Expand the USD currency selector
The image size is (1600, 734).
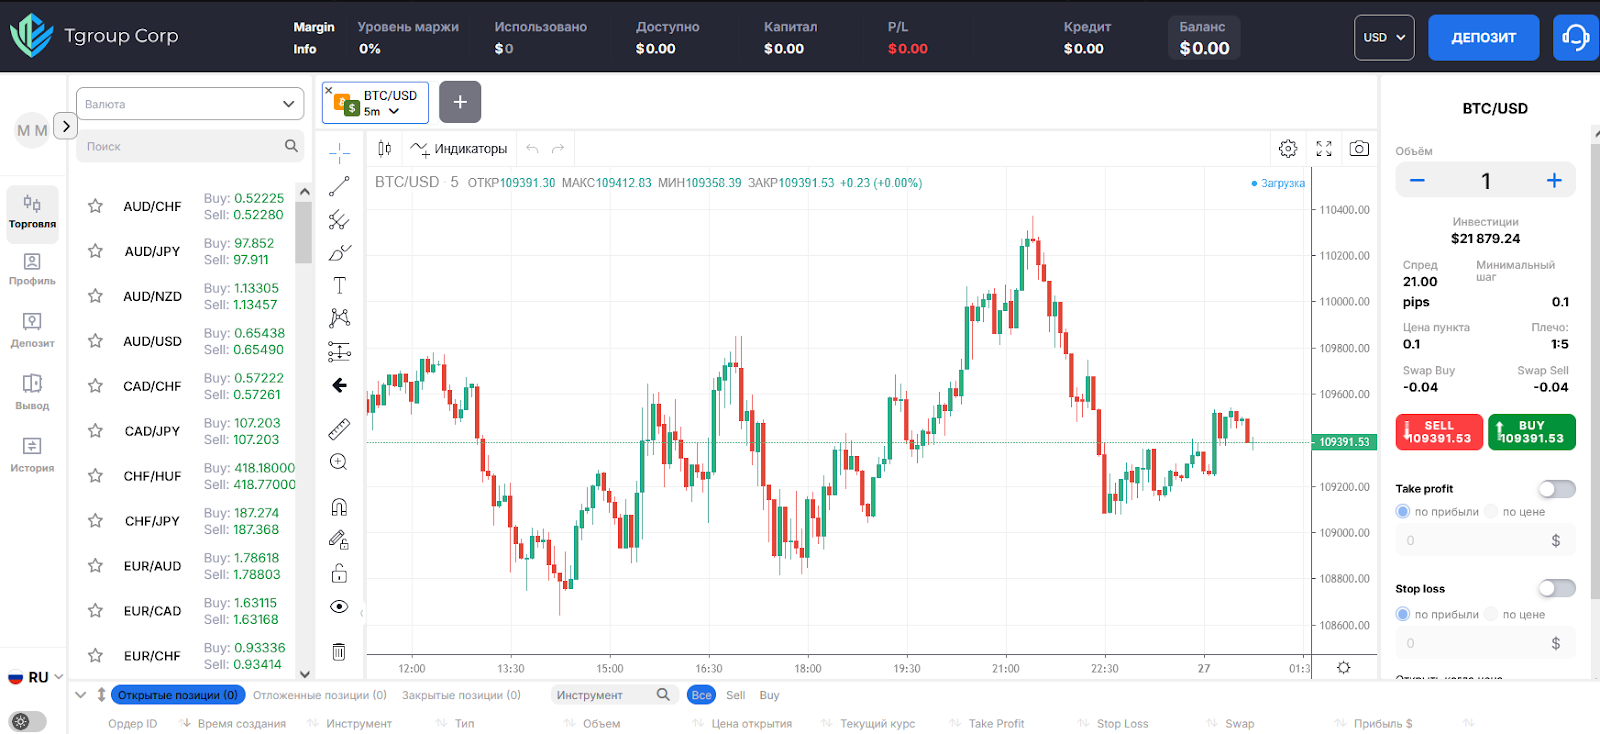coord(1384,38)
